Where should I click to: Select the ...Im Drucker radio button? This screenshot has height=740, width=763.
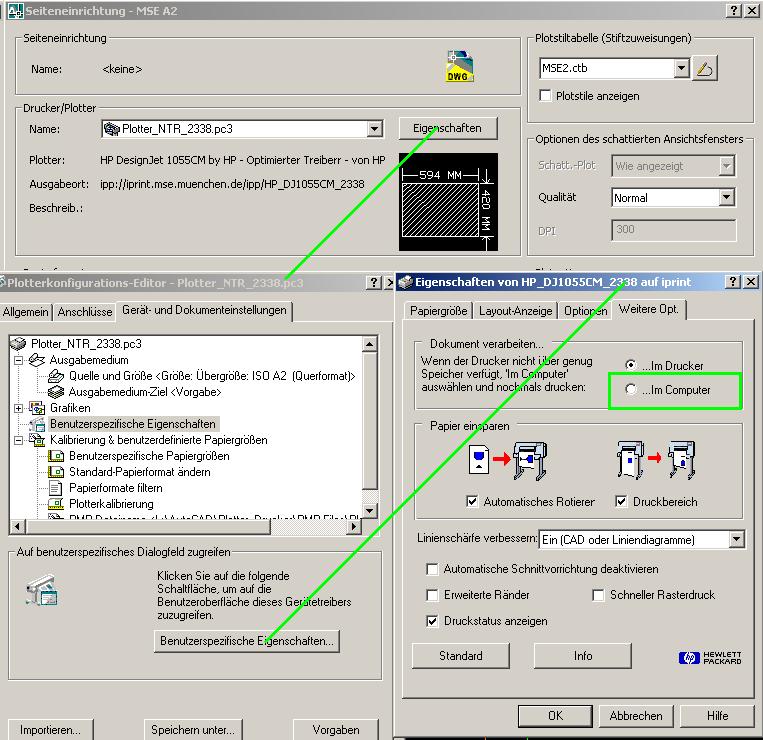click(631, 365)
